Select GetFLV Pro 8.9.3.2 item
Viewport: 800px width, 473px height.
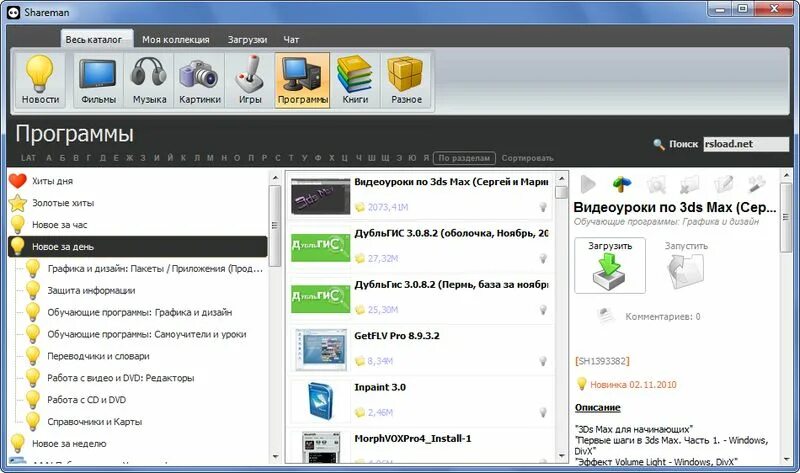pyautogui.click(x=421, y=350)
